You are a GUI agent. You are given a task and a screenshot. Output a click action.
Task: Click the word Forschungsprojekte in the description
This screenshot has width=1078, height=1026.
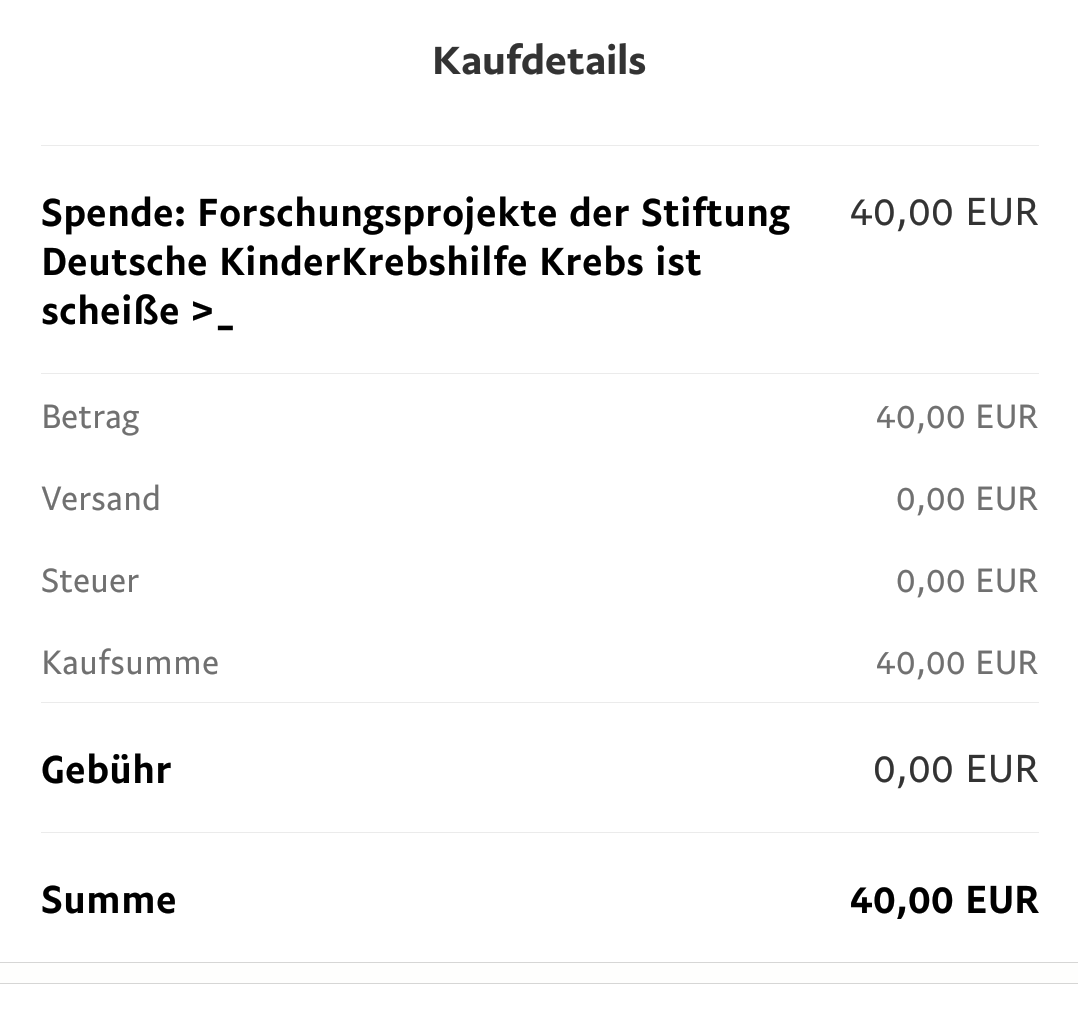pos(377,214)
